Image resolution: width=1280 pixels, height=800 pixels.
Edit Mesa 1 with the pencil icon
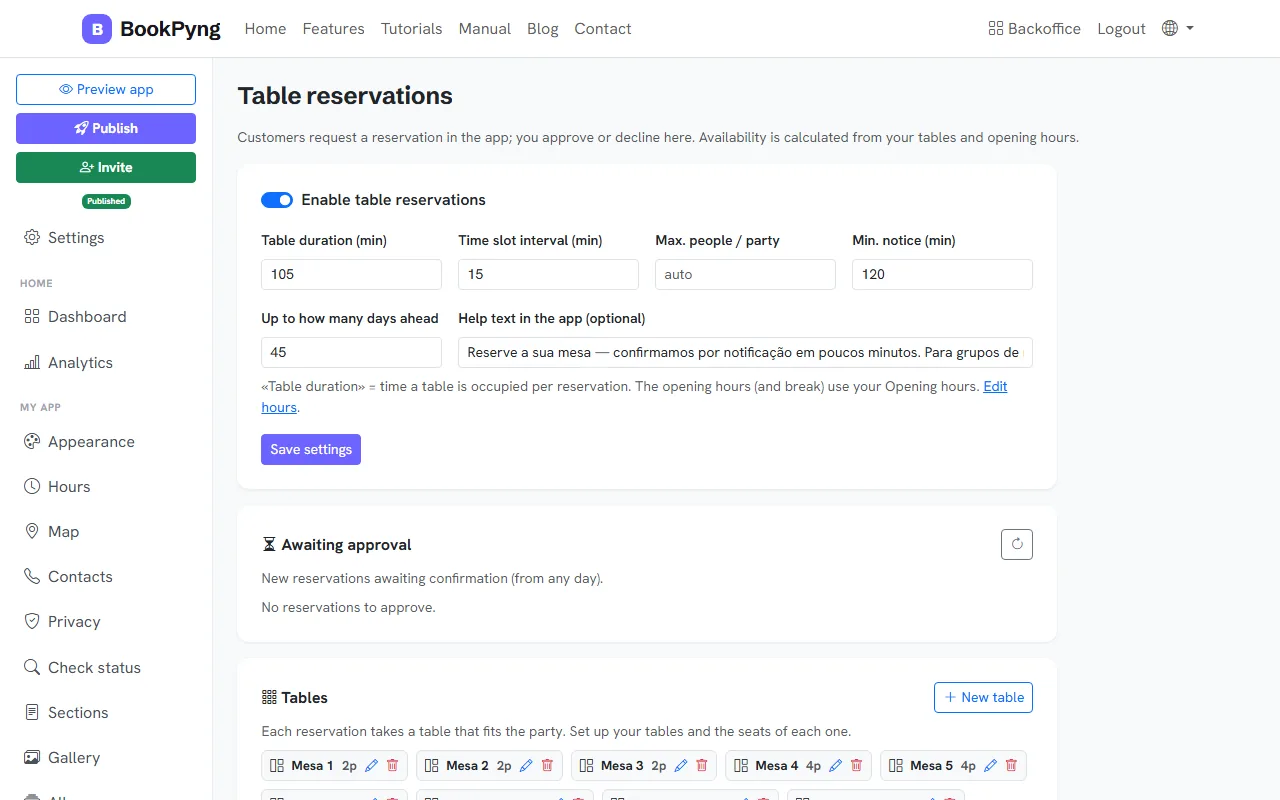(x=371, y=765)
